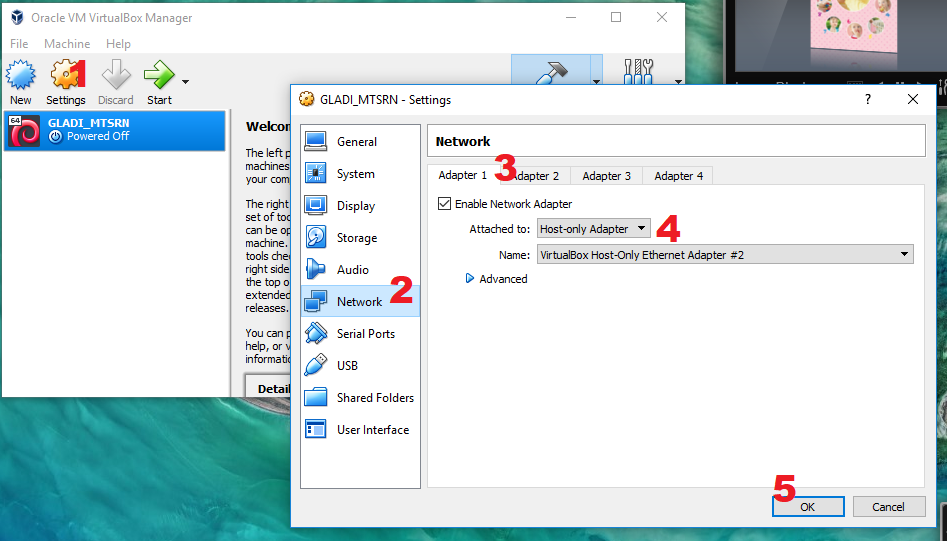947x541 pixels.
Task: Maximize the VirtualBox Manager window
Action: (x=616, y=18)
